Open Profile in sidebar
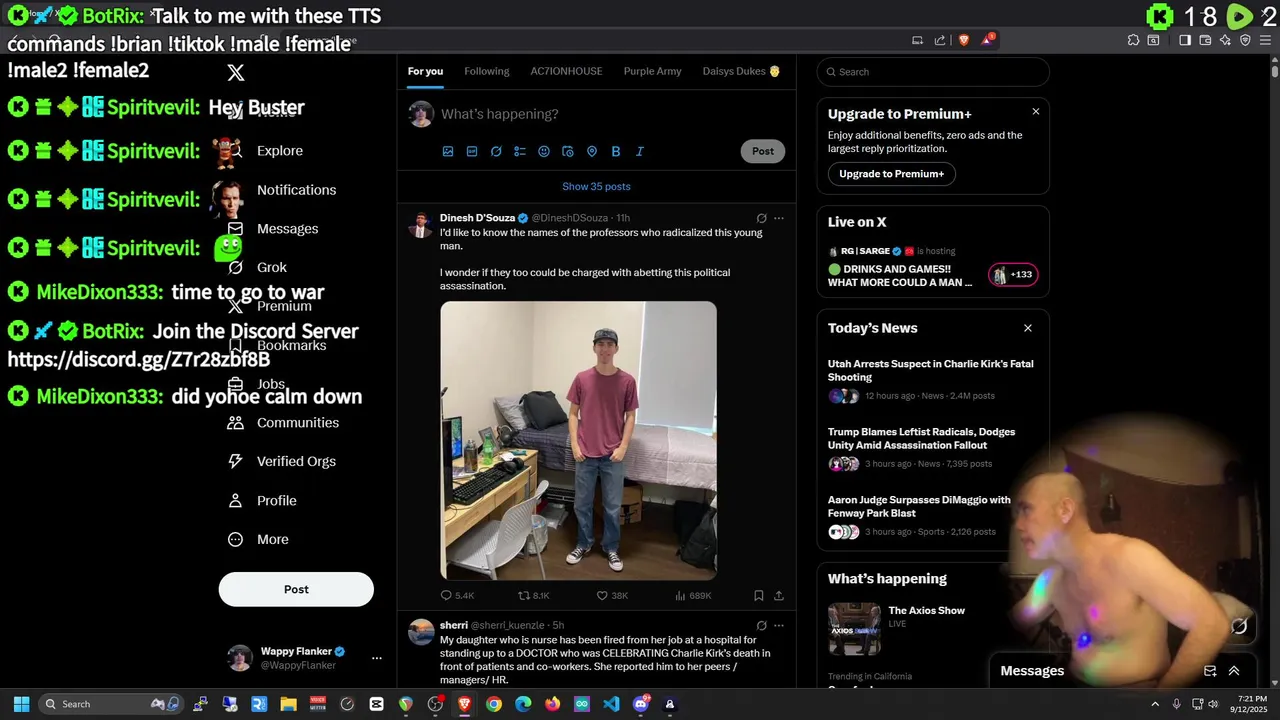The height and width of the screenshot is (720, 1280). tap(261, 500)
